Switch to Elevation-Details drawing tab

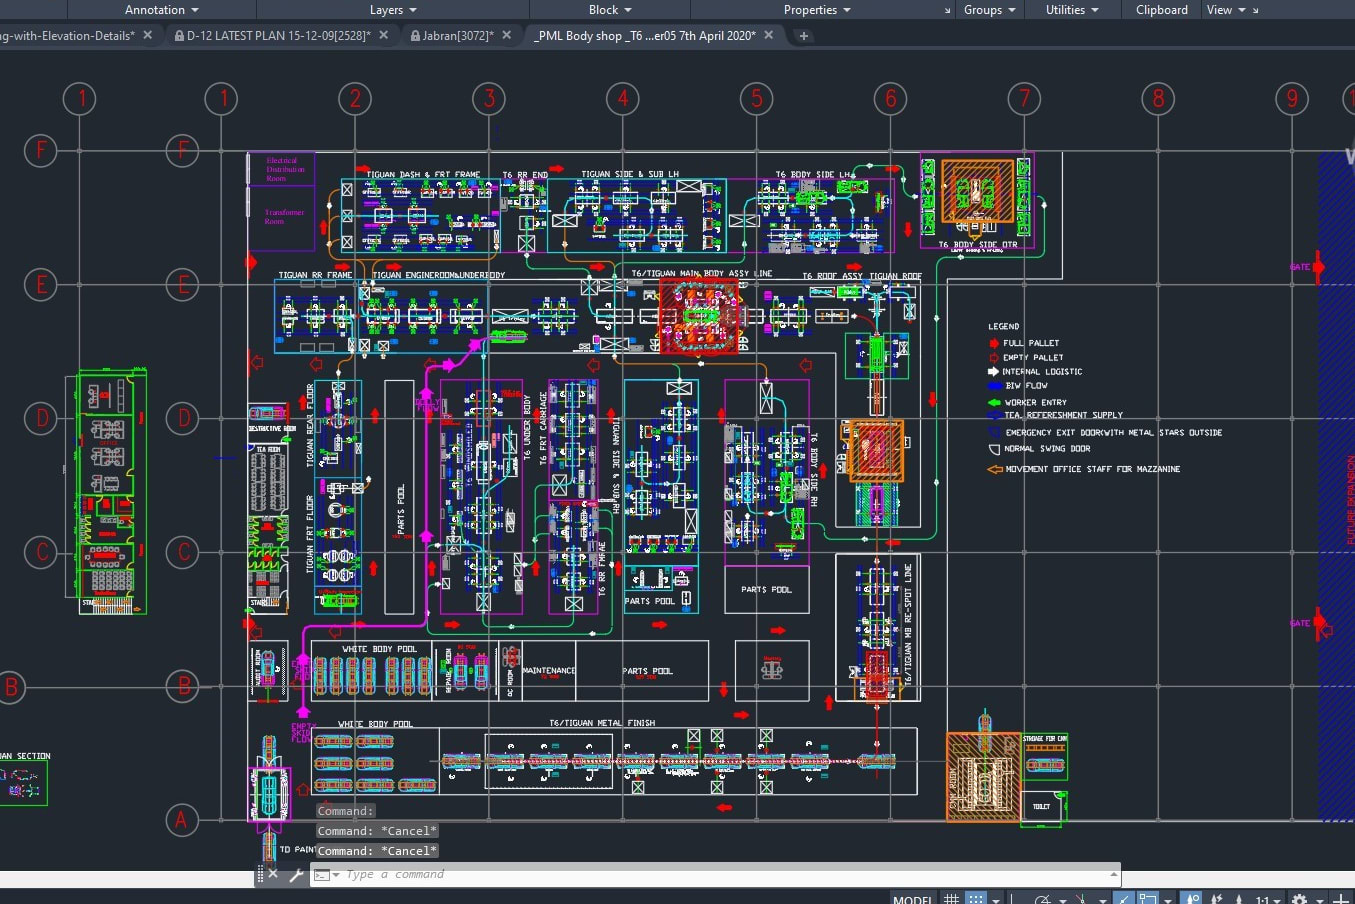tap(67, 35)
